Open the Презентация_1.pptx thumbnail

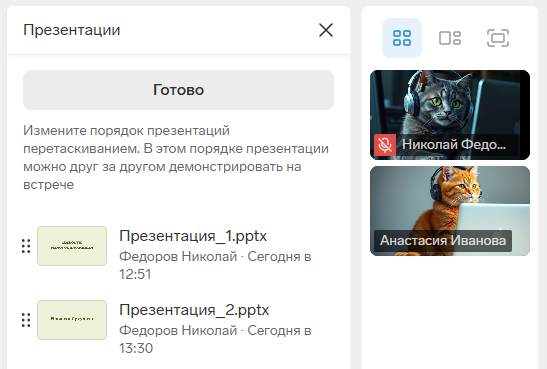click(72, 246)
